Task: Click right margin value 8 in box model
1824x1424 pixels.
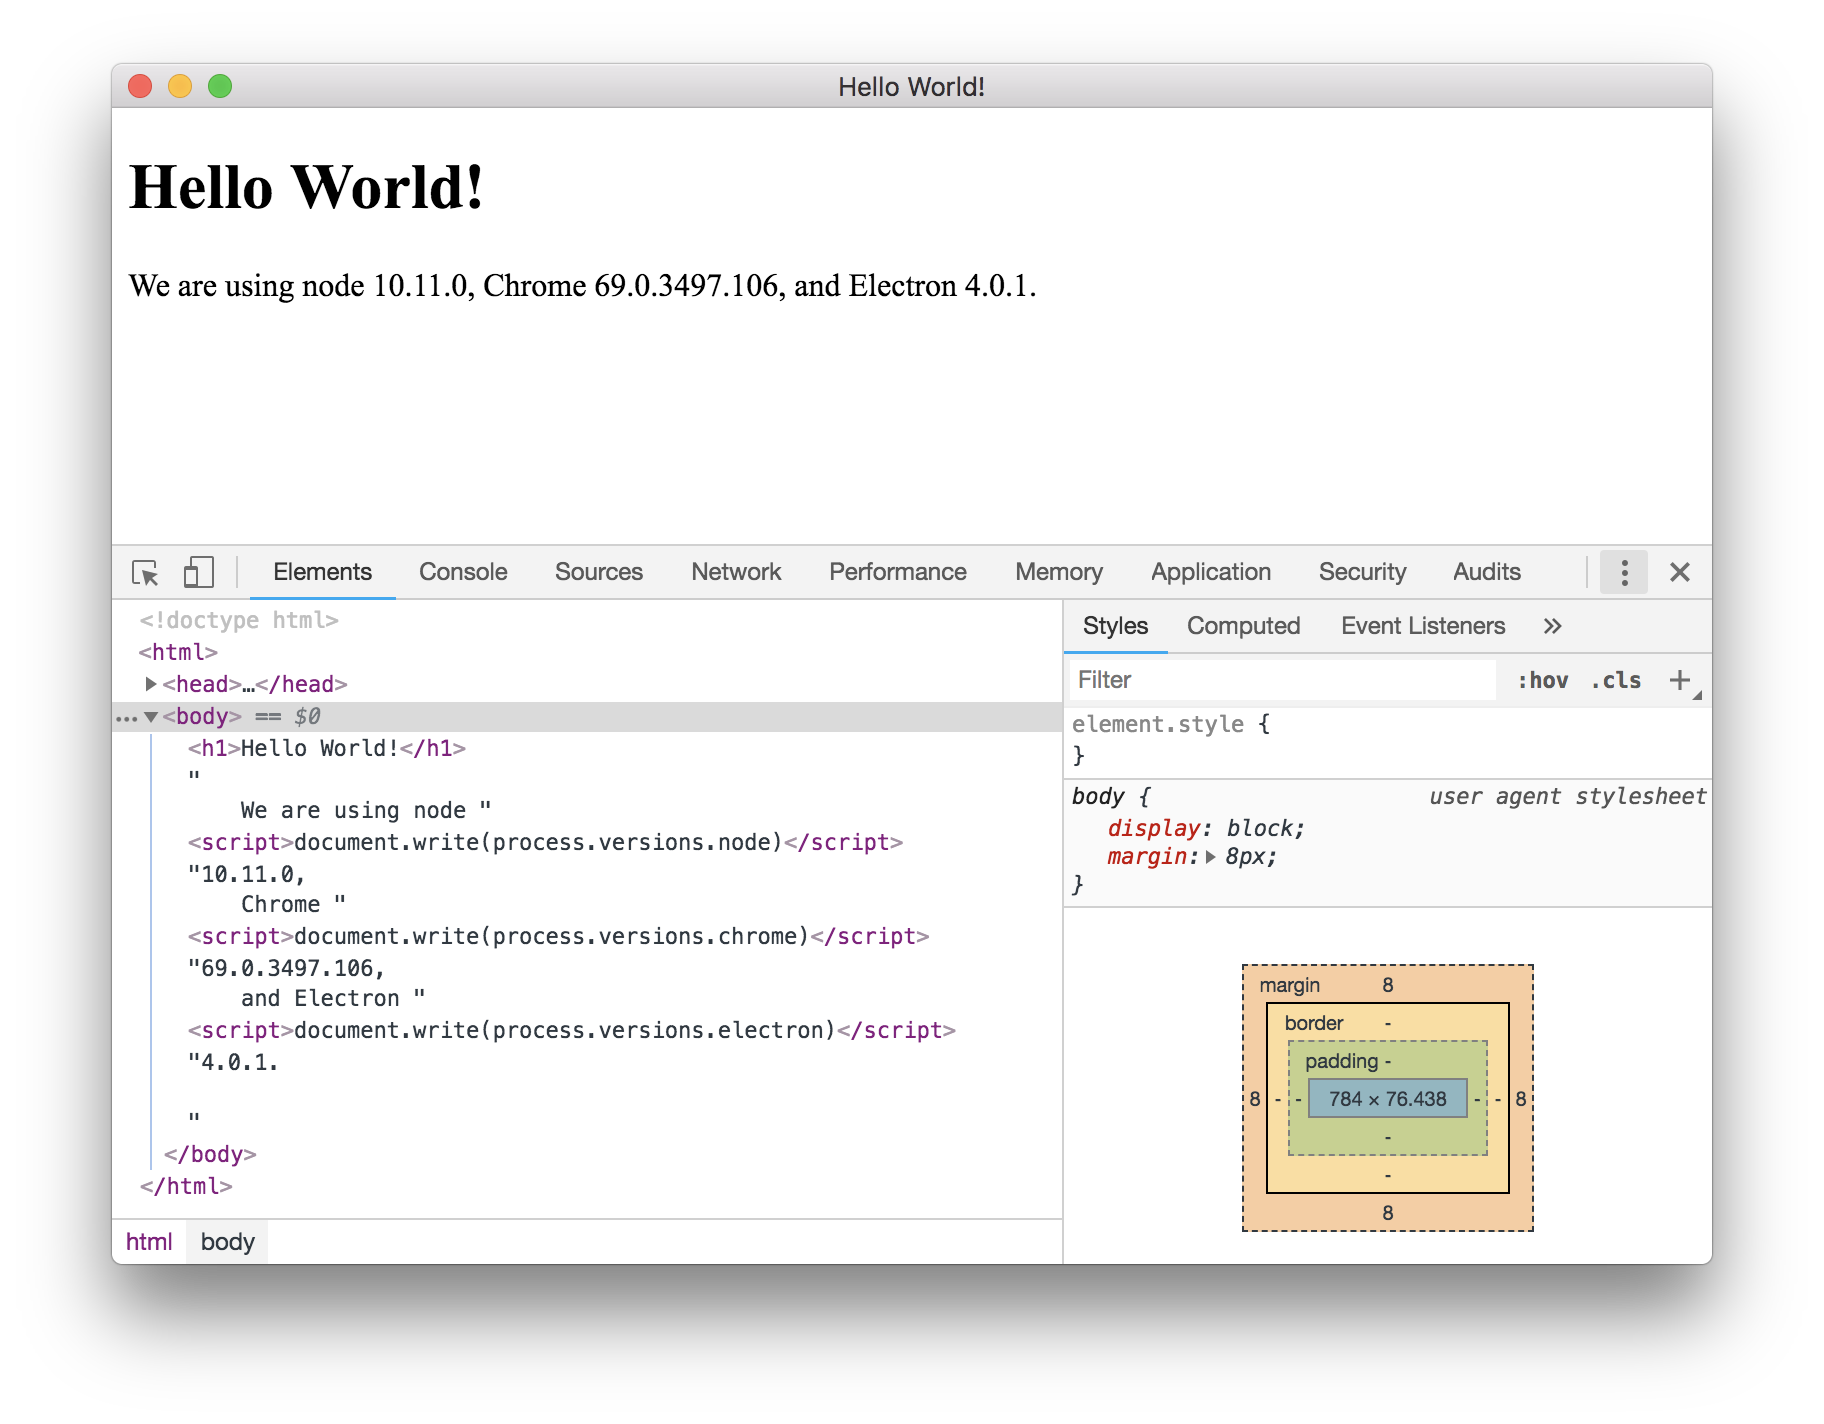Action: pyautogui.click(x=1521, y=1099)
